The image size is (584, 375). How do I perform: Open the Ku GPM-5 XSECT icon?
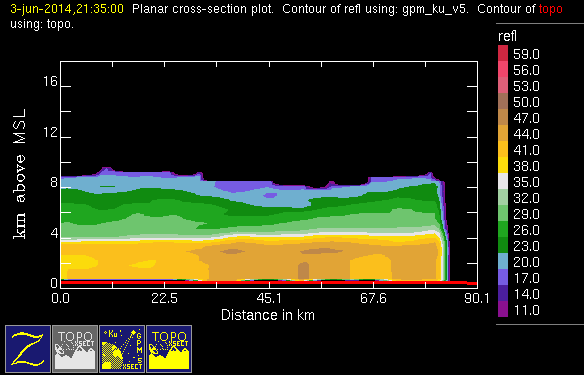122,349
